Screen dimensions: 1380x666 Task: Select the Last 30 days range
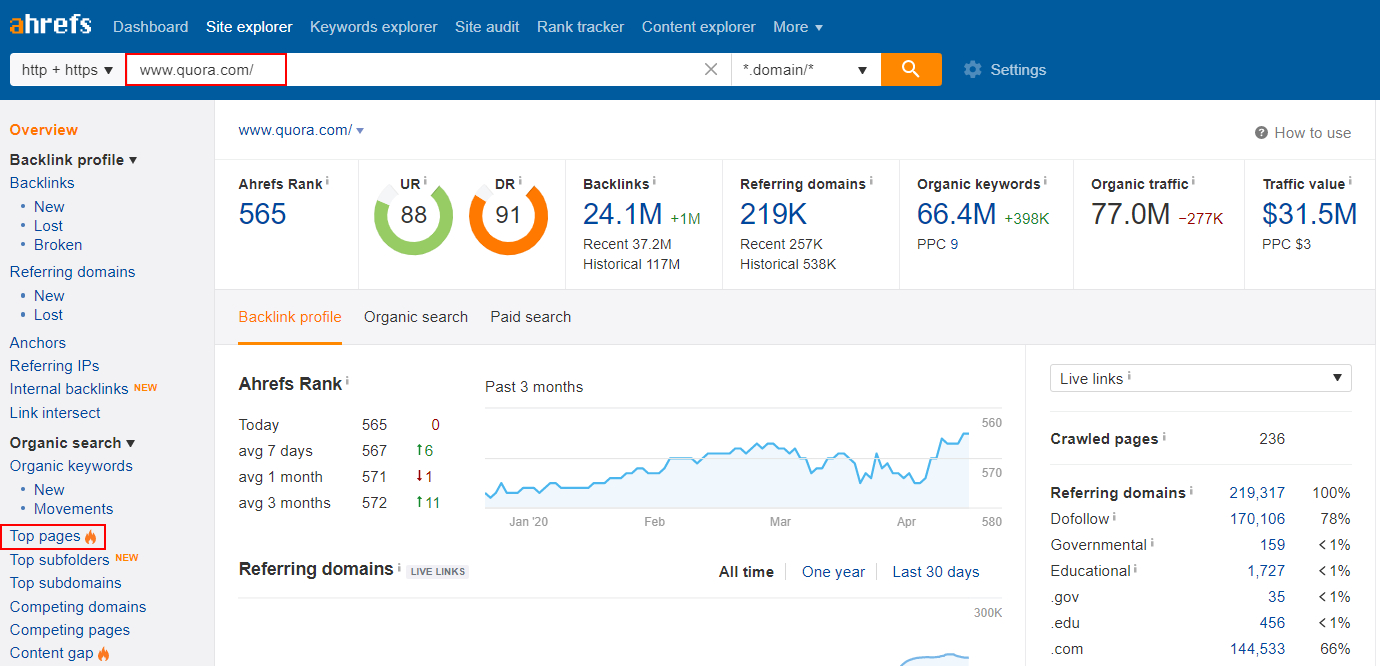935,572
